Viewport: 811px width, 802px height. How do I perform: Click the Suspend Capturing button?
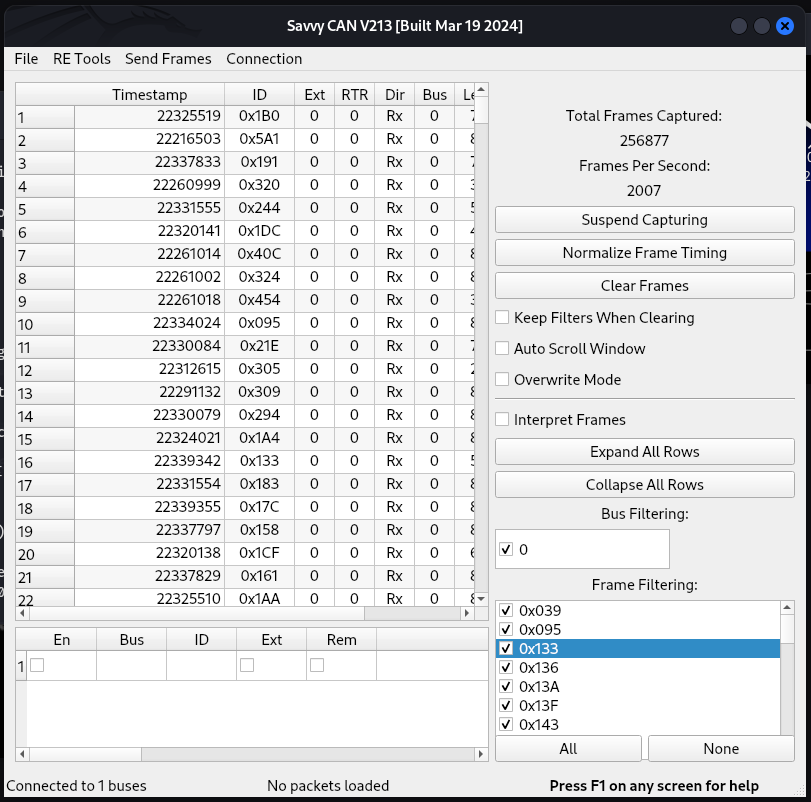point(644,220)
